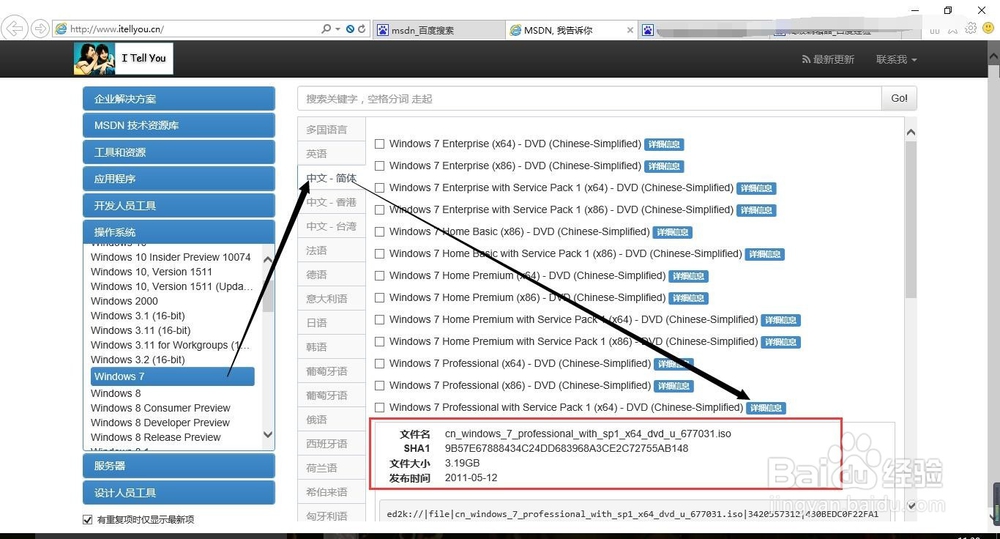
Task: Click the refresh icon in address bar
Action: (x=362, y=29)
